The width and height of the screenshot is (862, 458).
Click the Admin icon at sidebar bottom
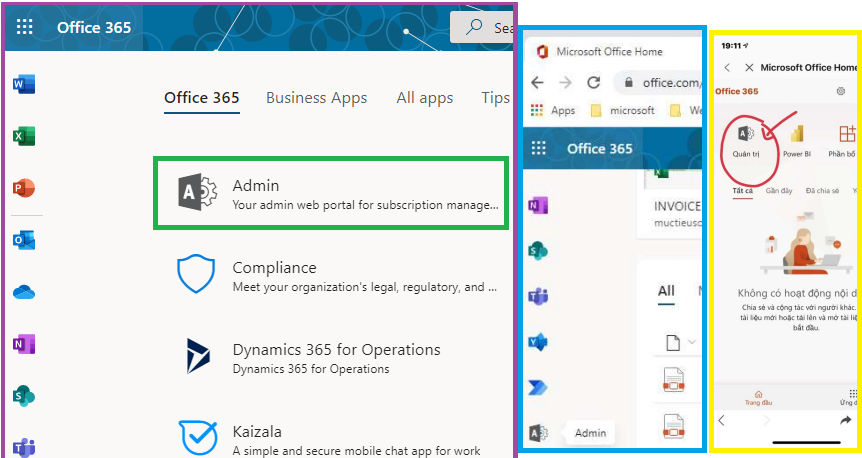click(x=538, y=433)
